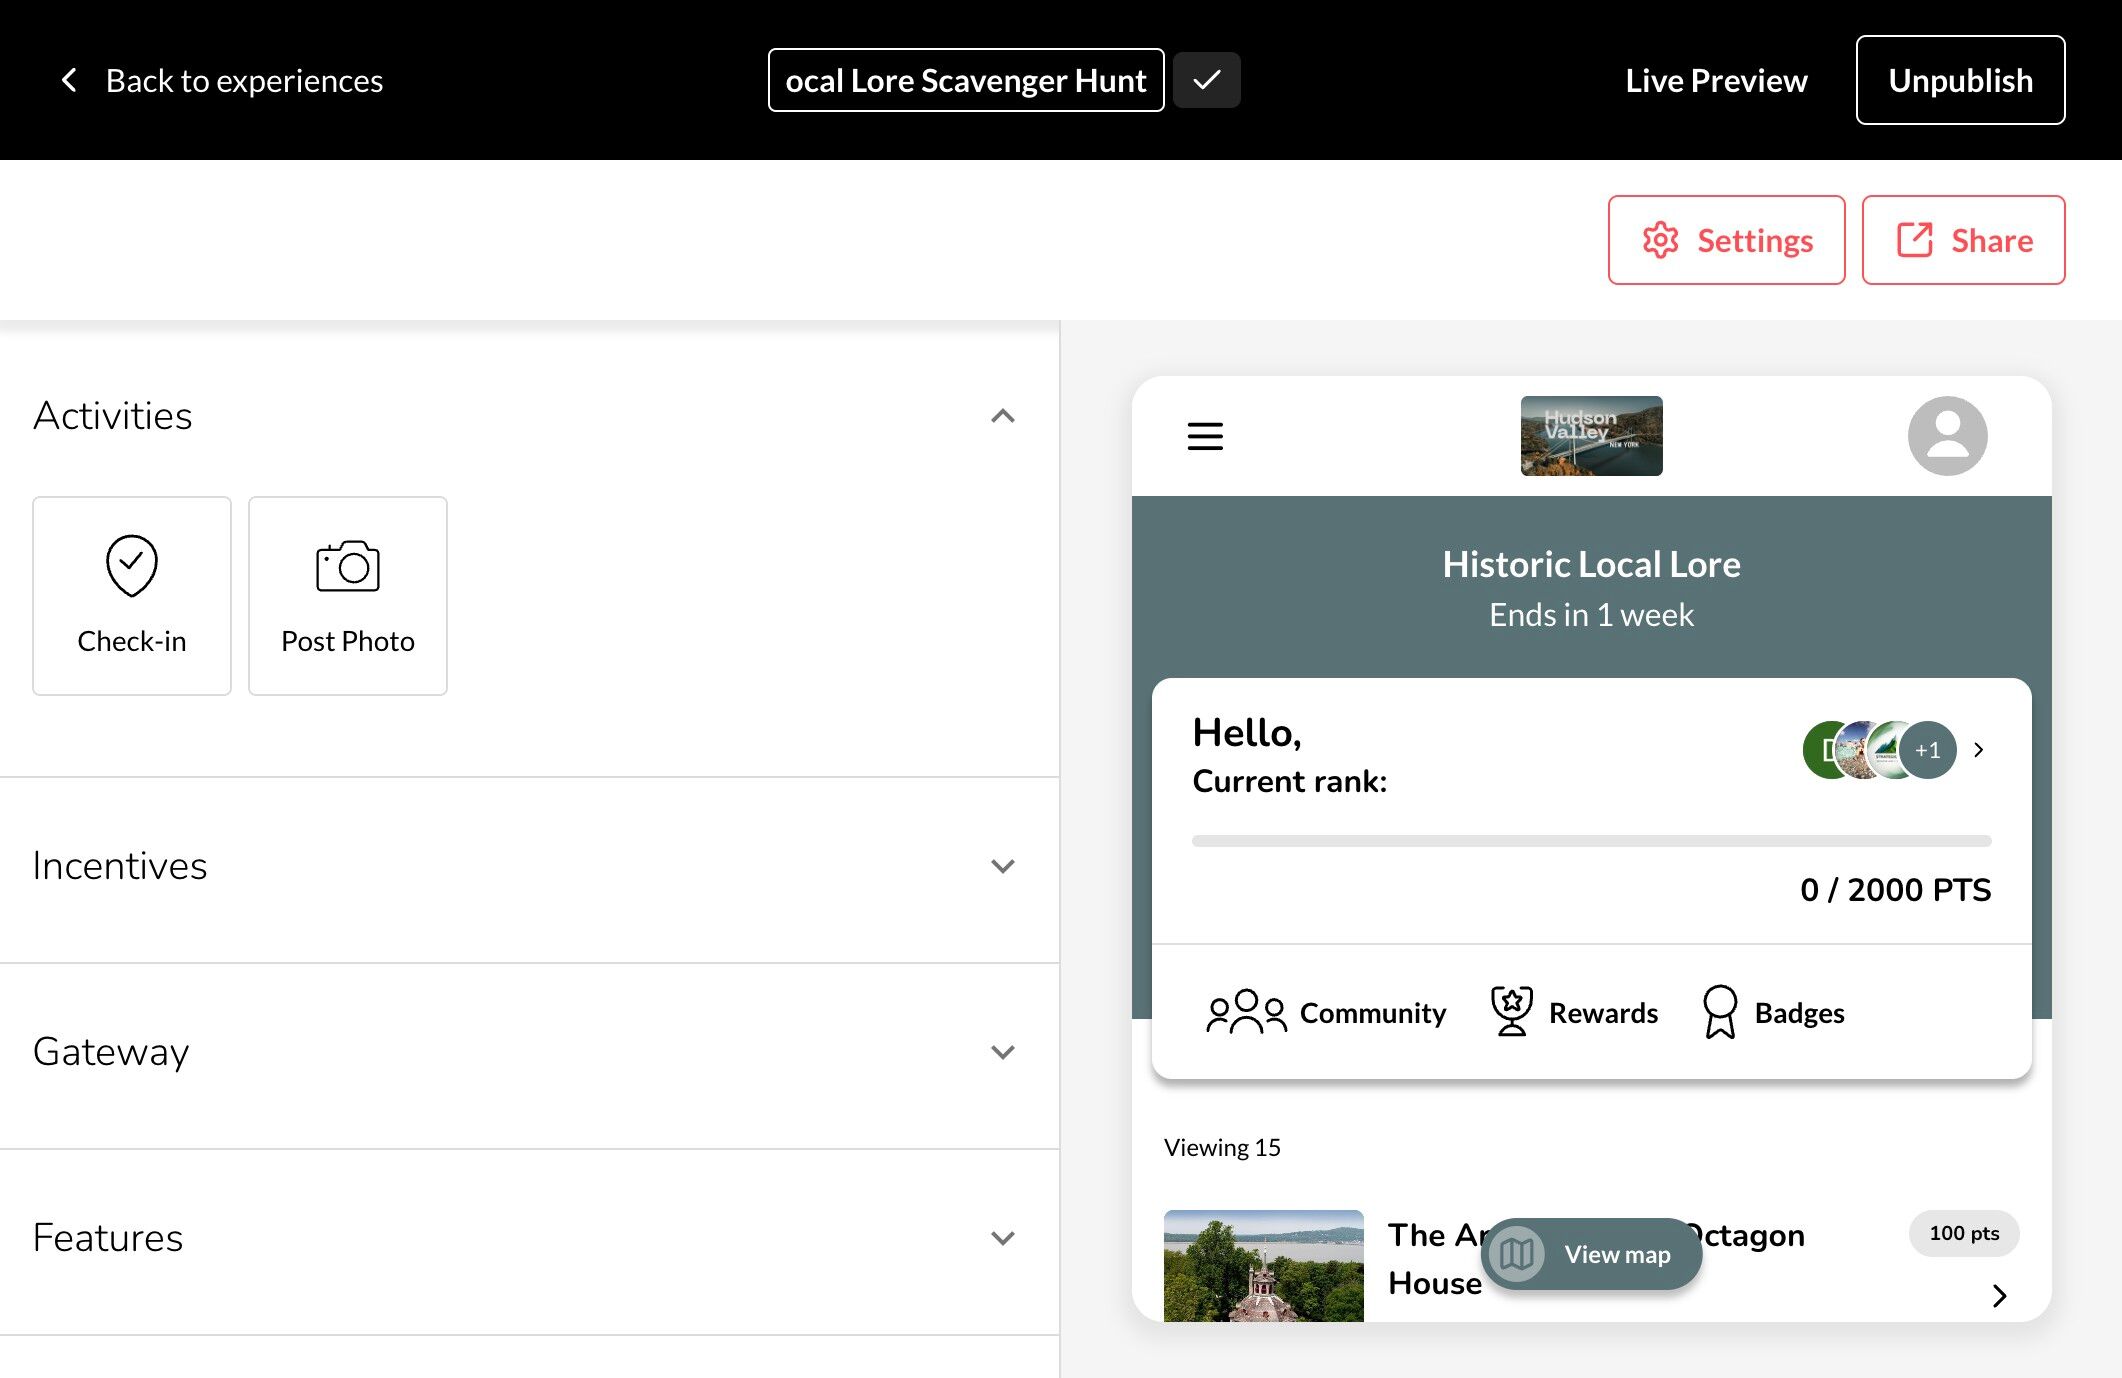Open Badges ribbon icon
Viewport: 2122px width, 1378px height.
tap(1719, 1012)
